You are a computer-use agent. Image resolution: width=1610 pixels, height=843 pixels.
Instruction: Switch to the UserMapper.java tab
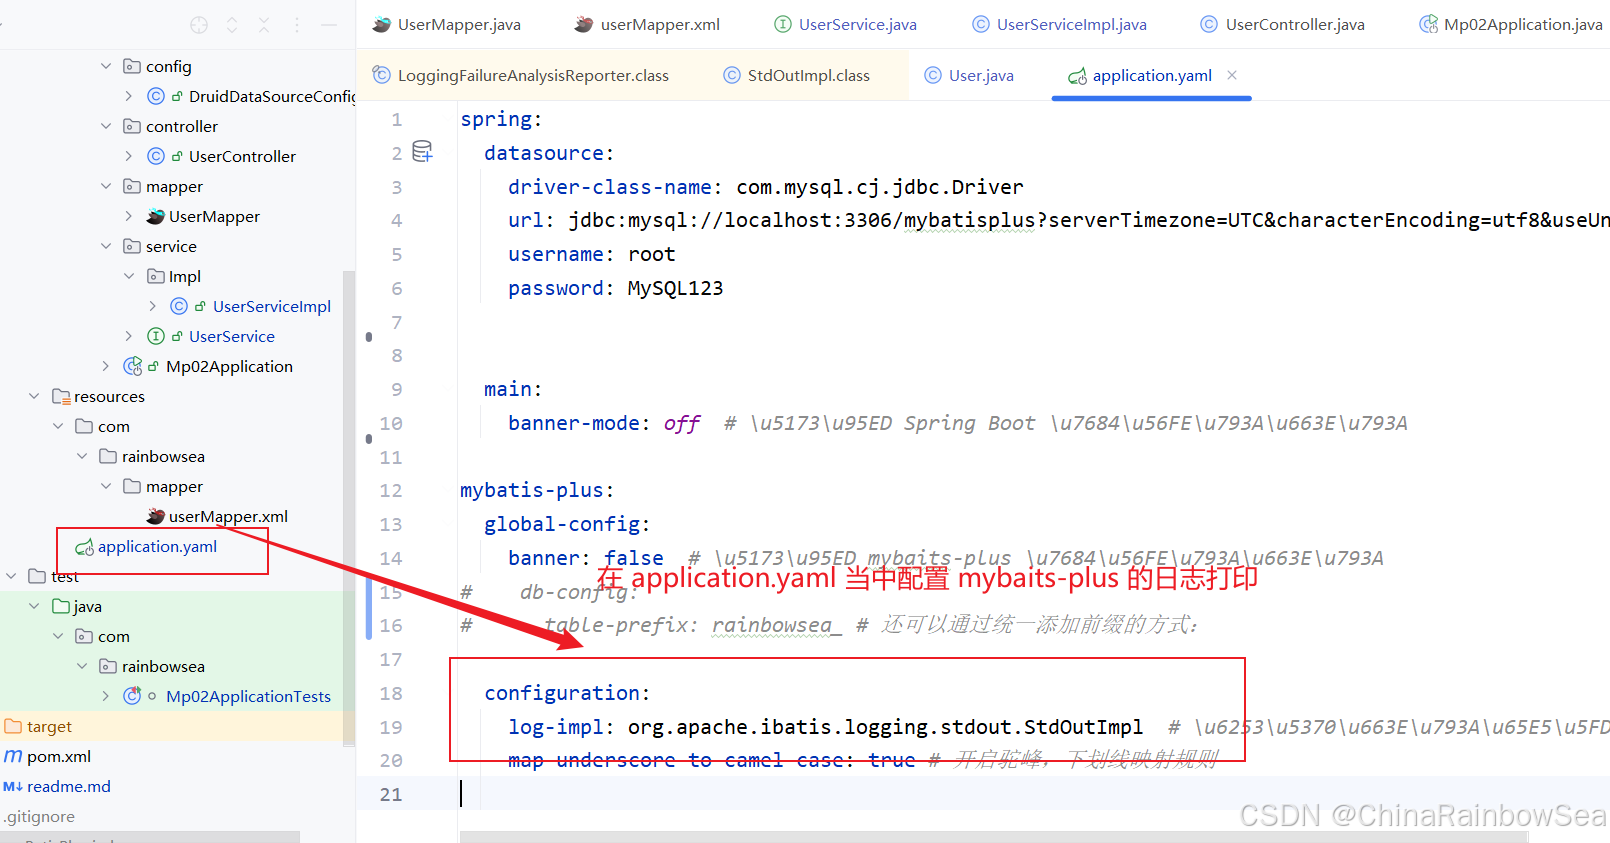pyautogui.click(x=447, y=24)
